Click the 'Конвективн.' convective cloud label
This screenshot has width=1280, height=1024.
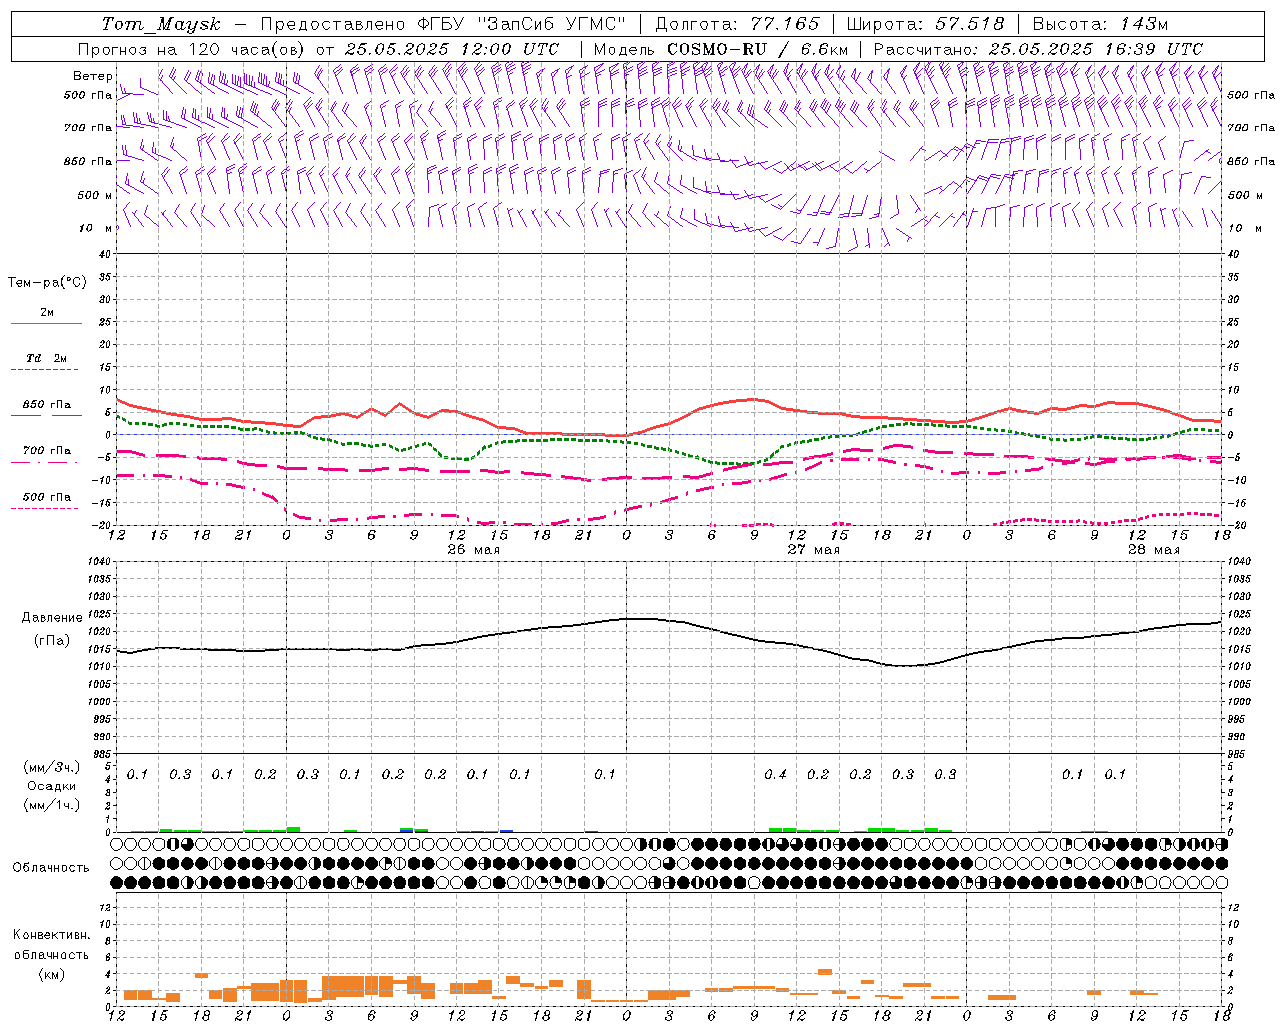tap(51, 935)
